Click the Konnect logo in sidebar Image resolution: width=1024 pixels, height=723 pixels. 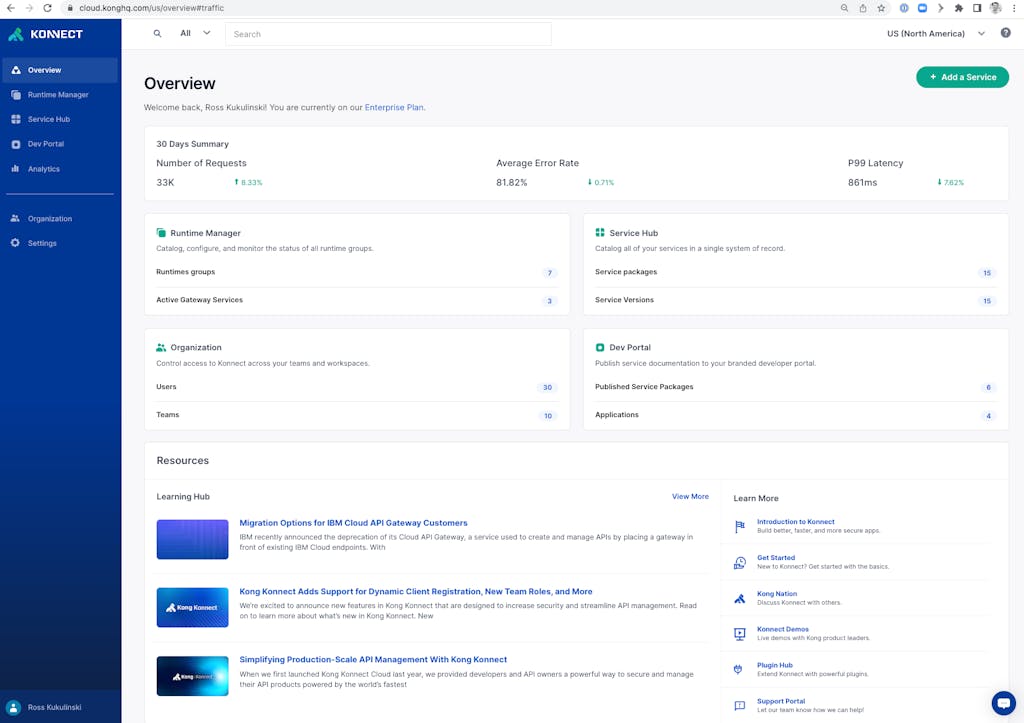click(x=46, y=34)
